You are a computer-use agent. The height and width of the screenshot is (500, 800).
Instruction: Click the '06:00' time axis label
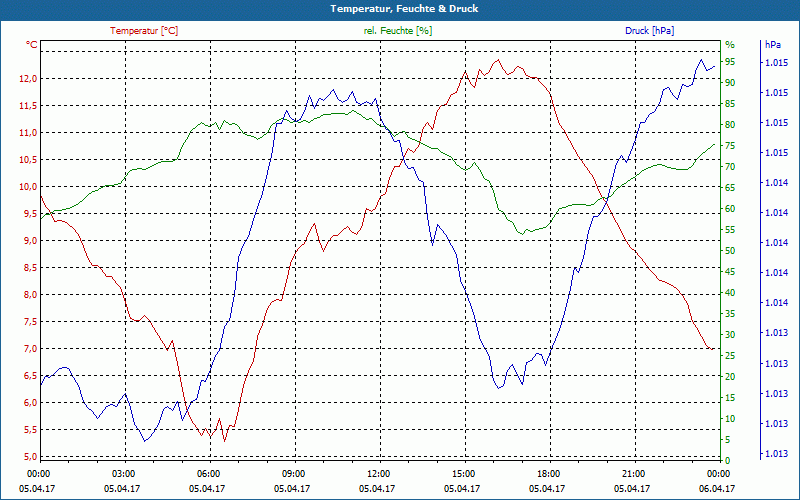tap(208, 473)
